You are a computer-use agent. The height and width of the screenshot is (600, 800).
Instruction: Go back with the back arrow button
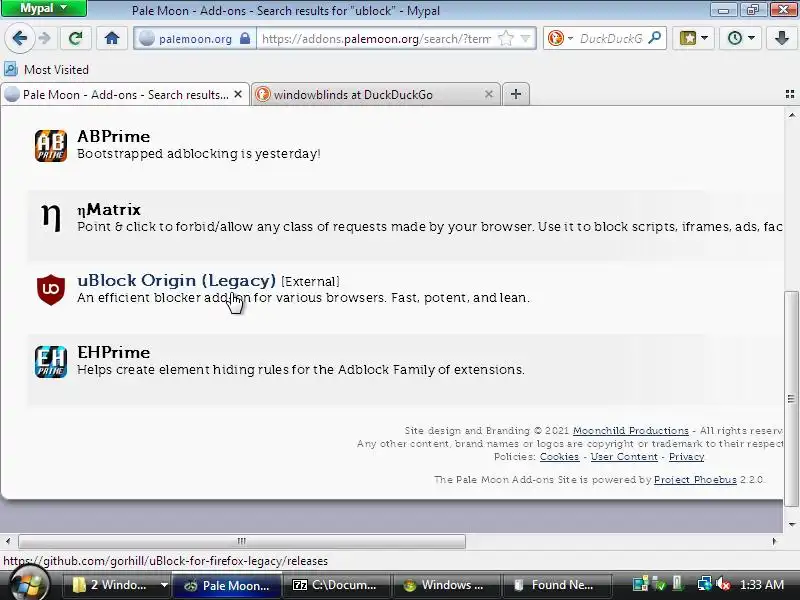pos(19,38)
